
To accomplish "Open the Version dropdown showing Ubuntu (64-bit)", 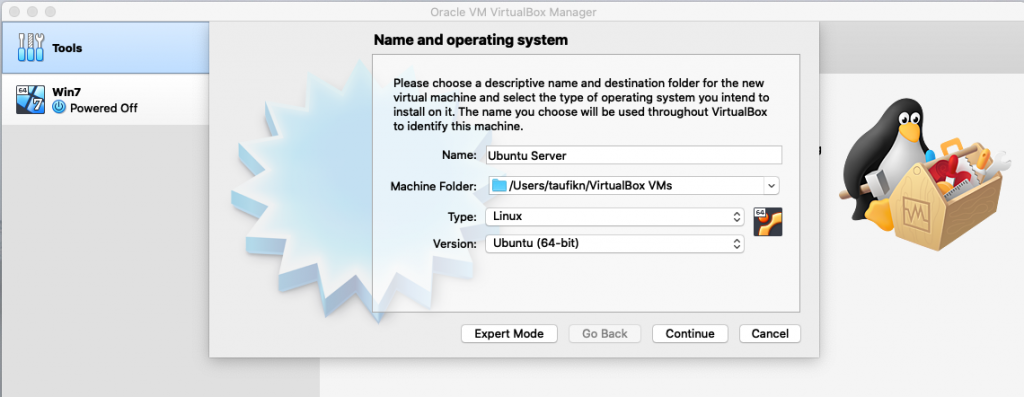I will (x=615, y=244).
